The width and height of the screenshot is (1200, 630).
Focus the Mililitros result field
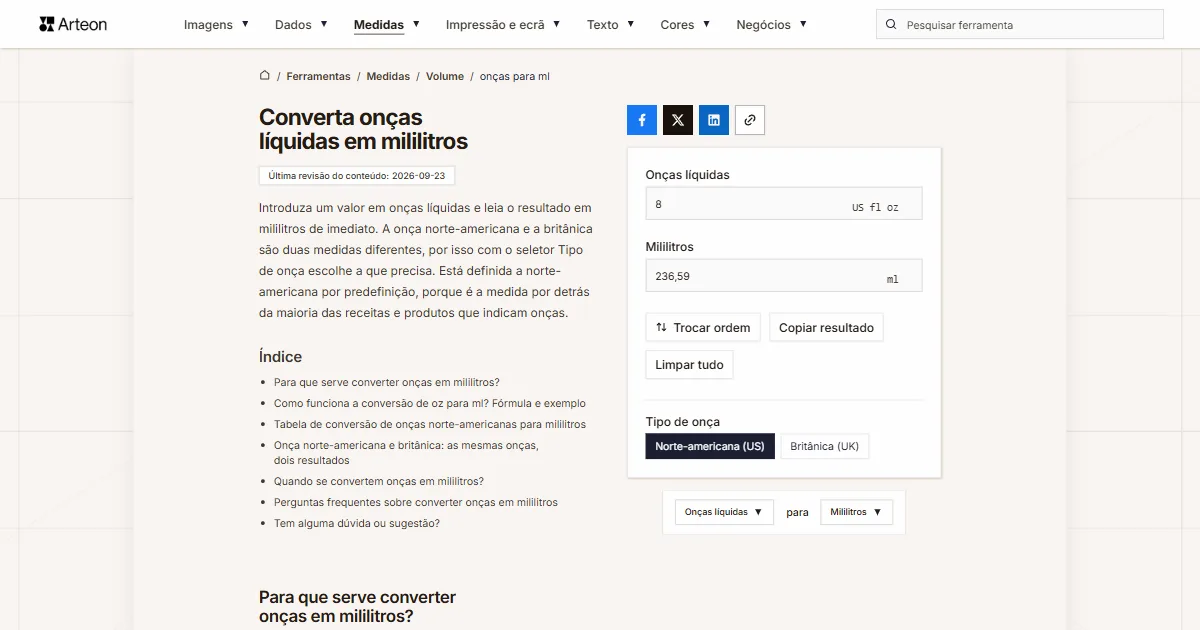[x=784, y=276]
